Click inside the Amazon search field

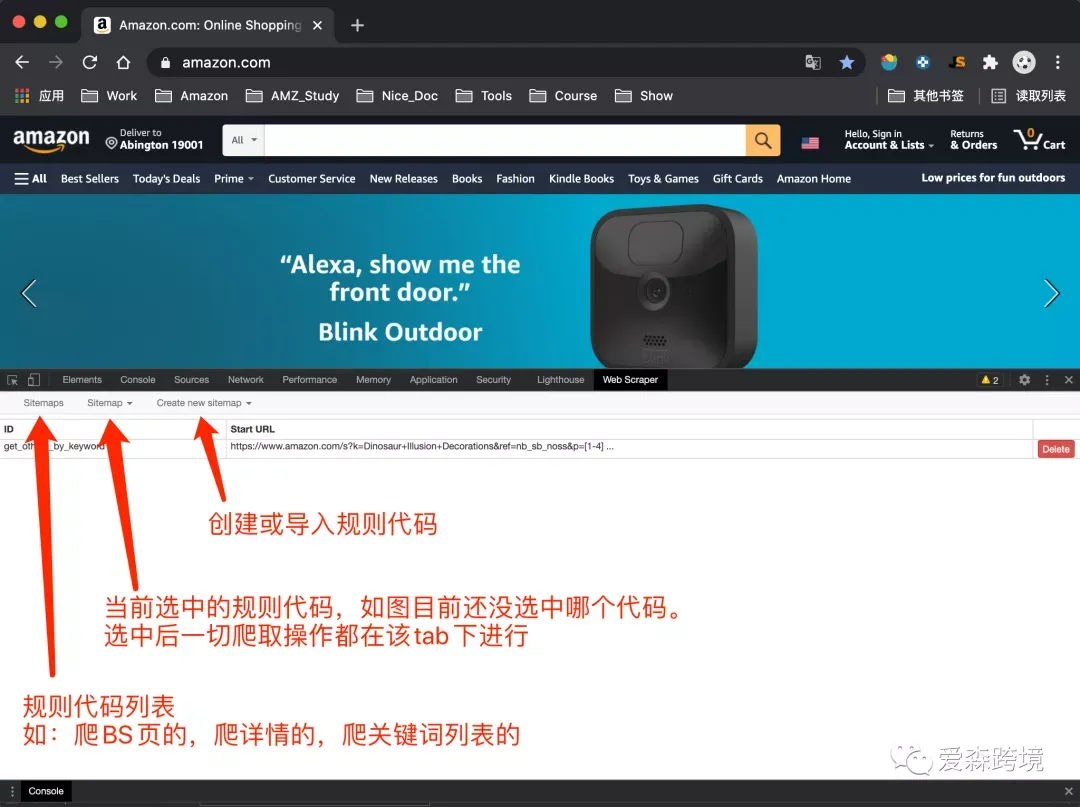[505, 140]
